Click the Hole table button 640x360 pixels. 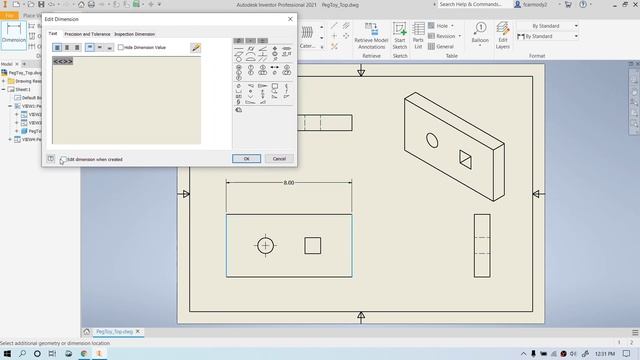tap(438, 26)
